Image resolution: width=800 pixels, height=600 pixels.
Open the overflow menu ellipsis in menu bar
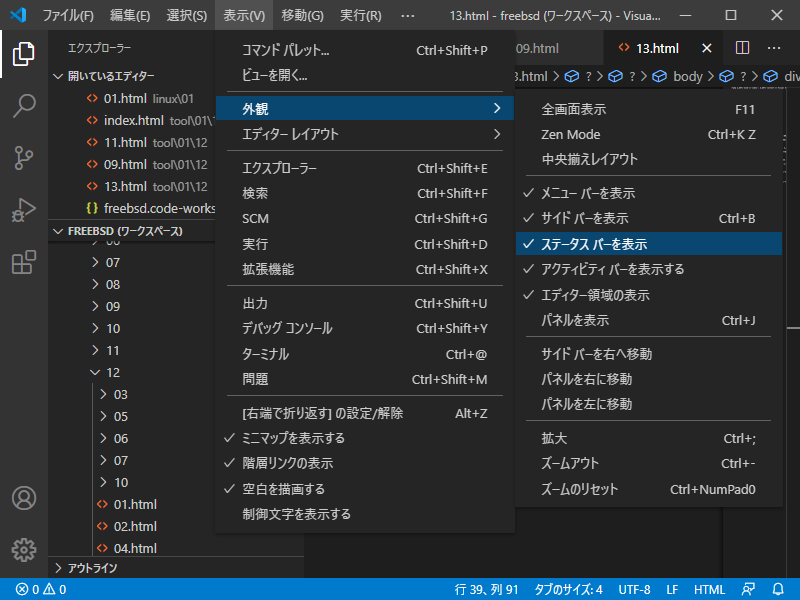pos(408,16)
